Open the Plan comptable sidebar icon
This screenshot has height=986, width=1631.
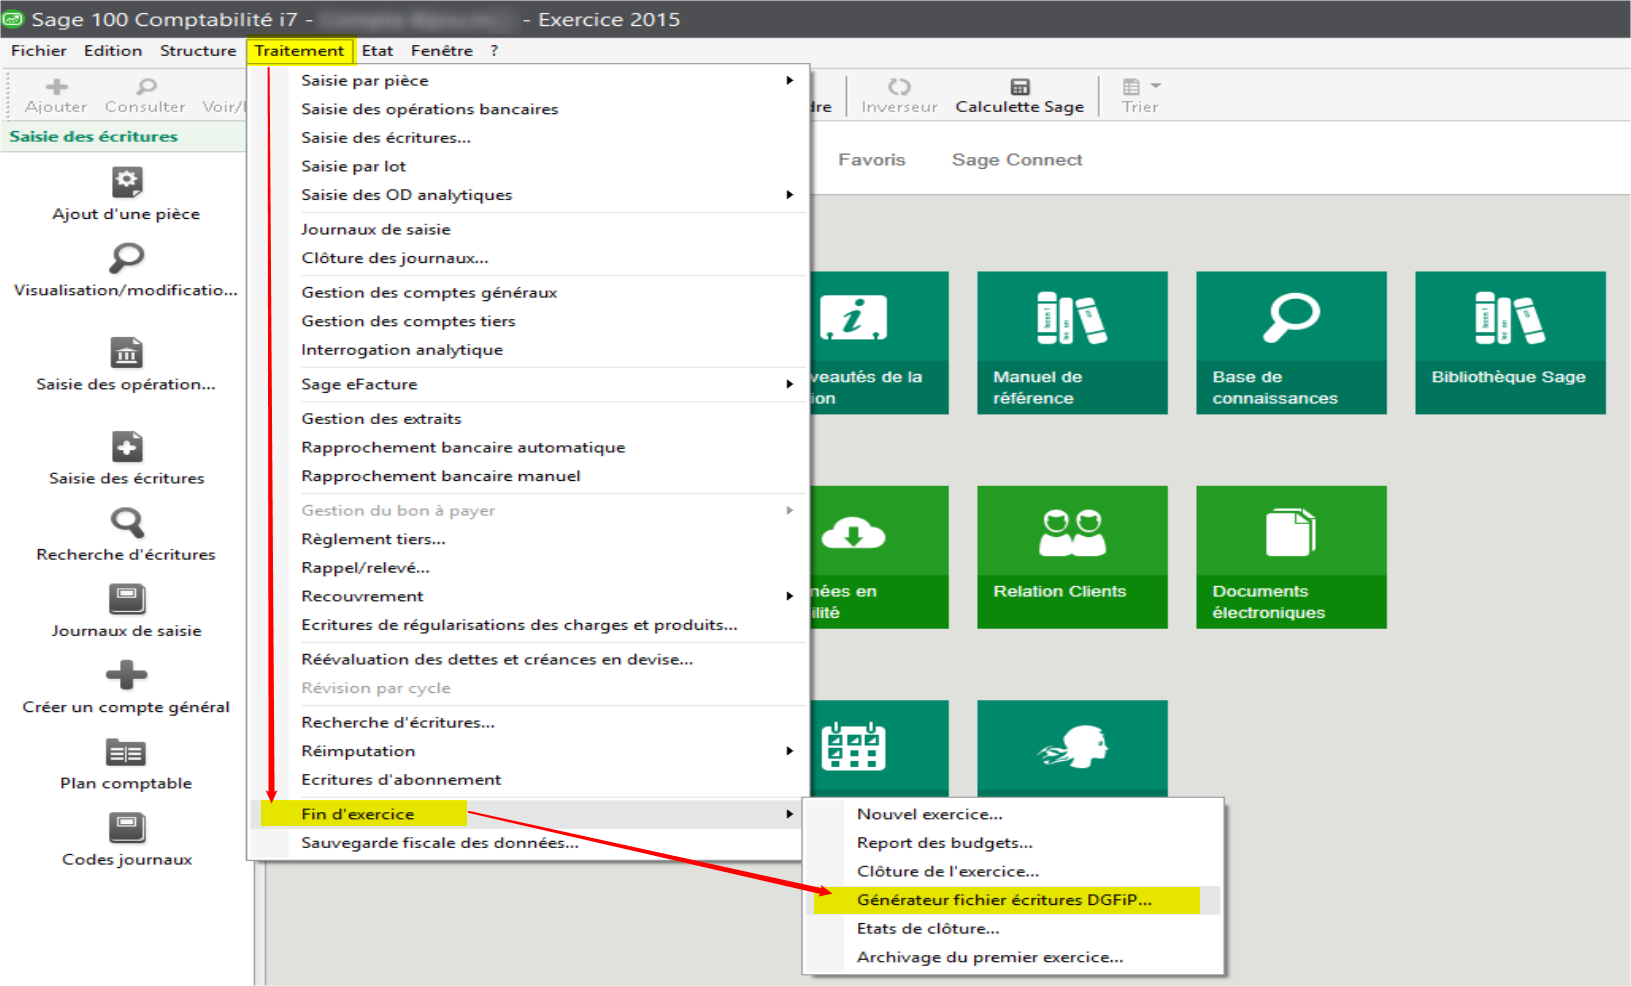click(x=126, y=752)
